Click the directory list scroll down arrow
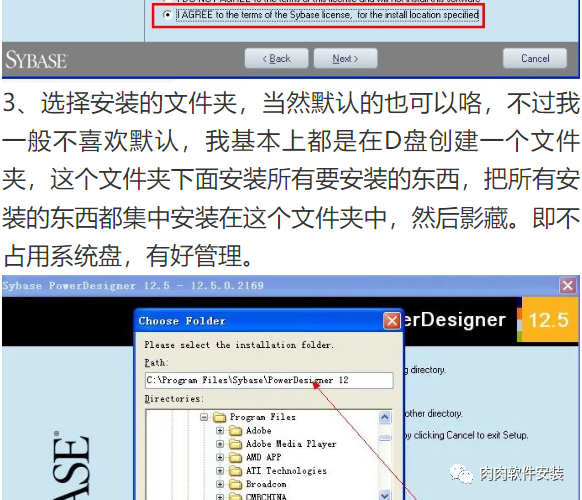 click(385, 495)
